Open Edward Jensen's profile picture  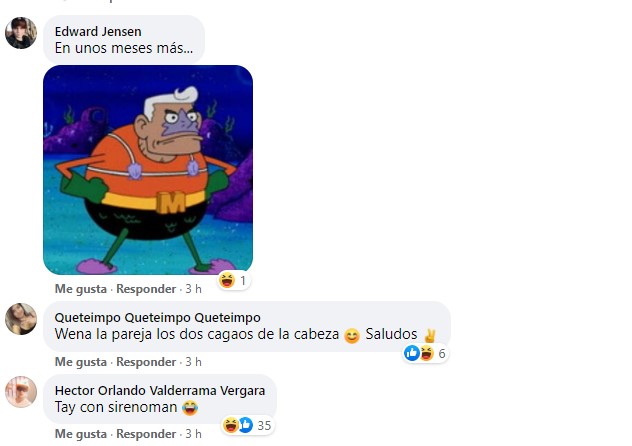click(21, 33)
